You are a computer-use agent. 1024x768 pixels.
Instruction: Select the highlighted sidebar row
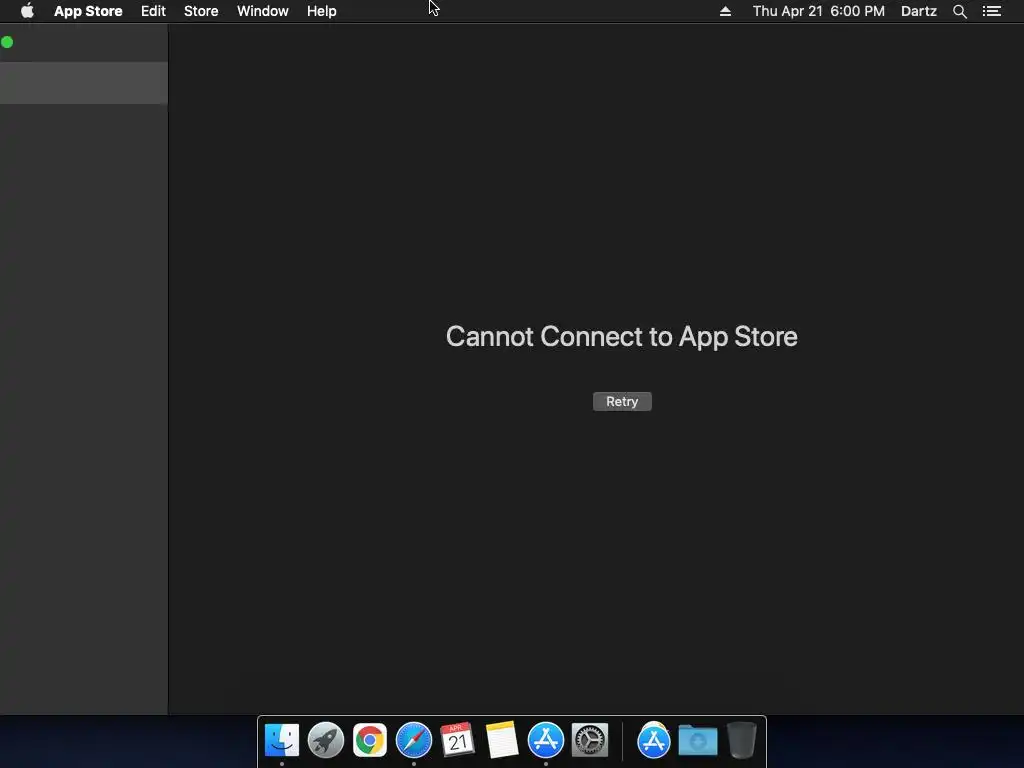[84, 83]
